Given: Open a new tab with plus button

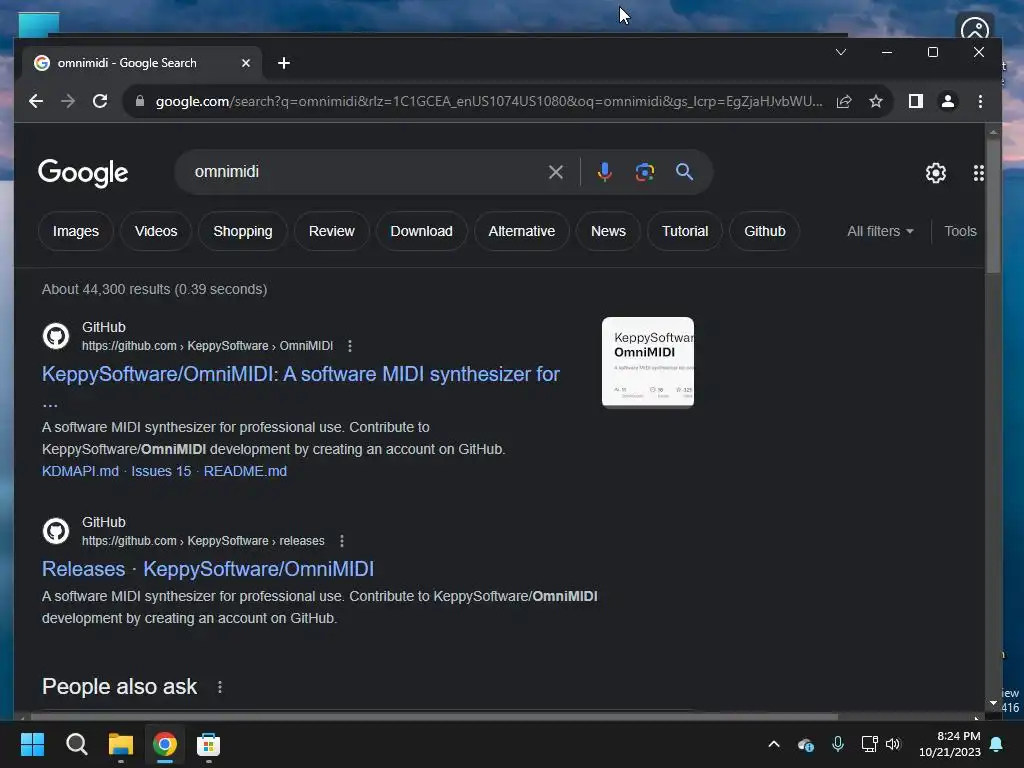Looking at the screenshot, I should [283, 63].
